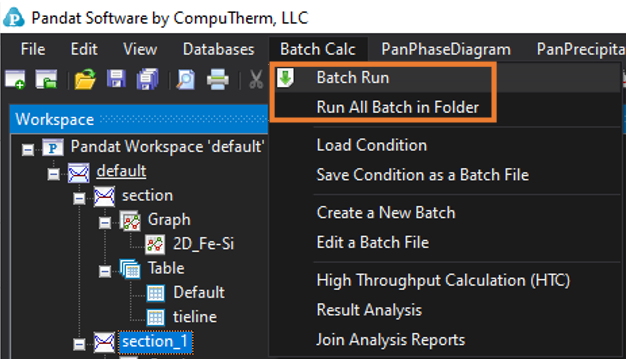Click the open folder toolbar icon
The image size is (628, 361).
85,79
